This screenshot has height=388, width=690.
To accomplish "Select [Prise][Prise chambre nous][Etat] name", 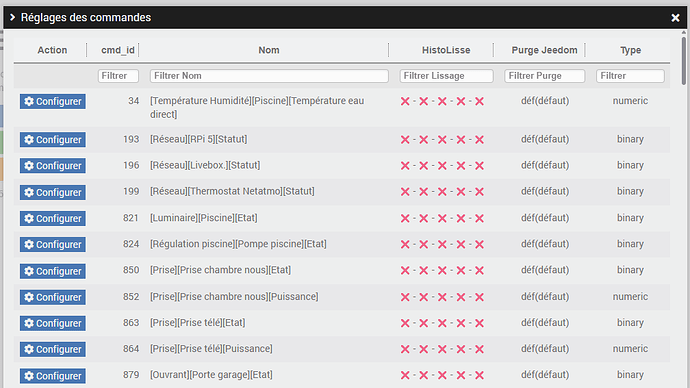I will tap(220, 270).
